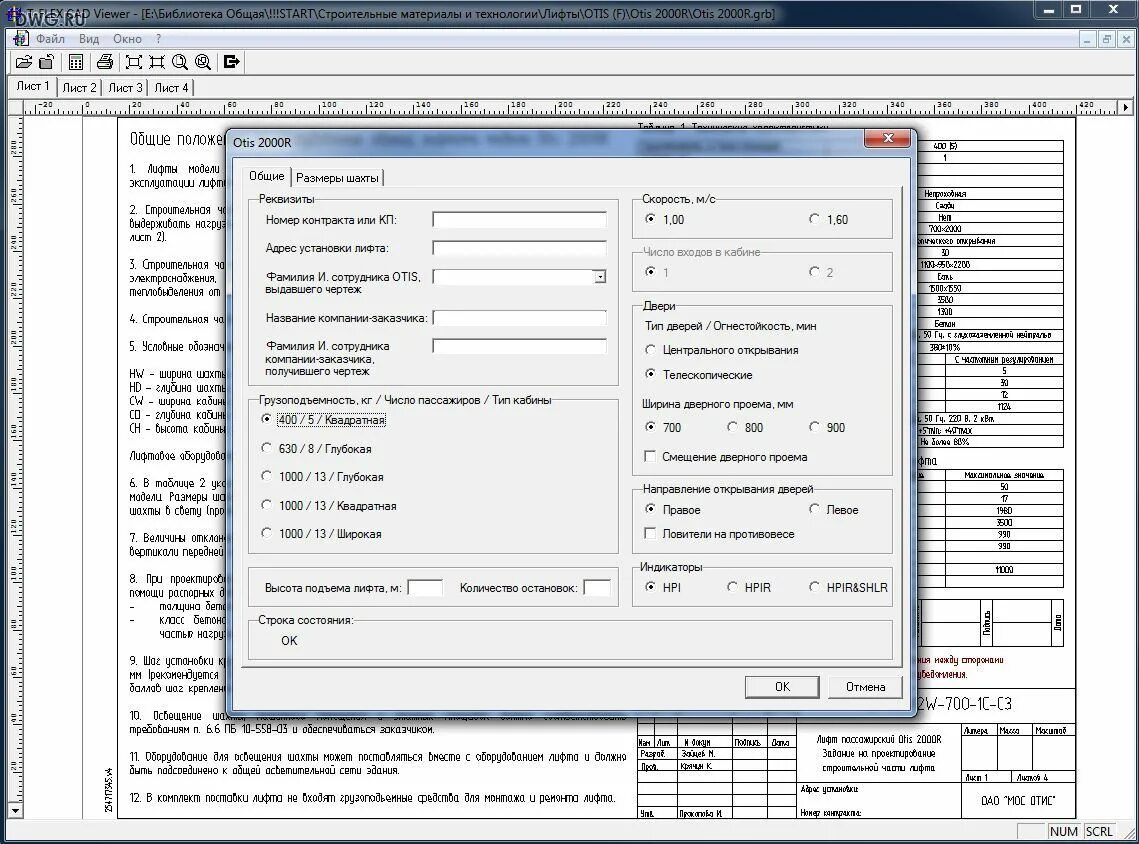Minimize the inner document window

[1087, 39]
